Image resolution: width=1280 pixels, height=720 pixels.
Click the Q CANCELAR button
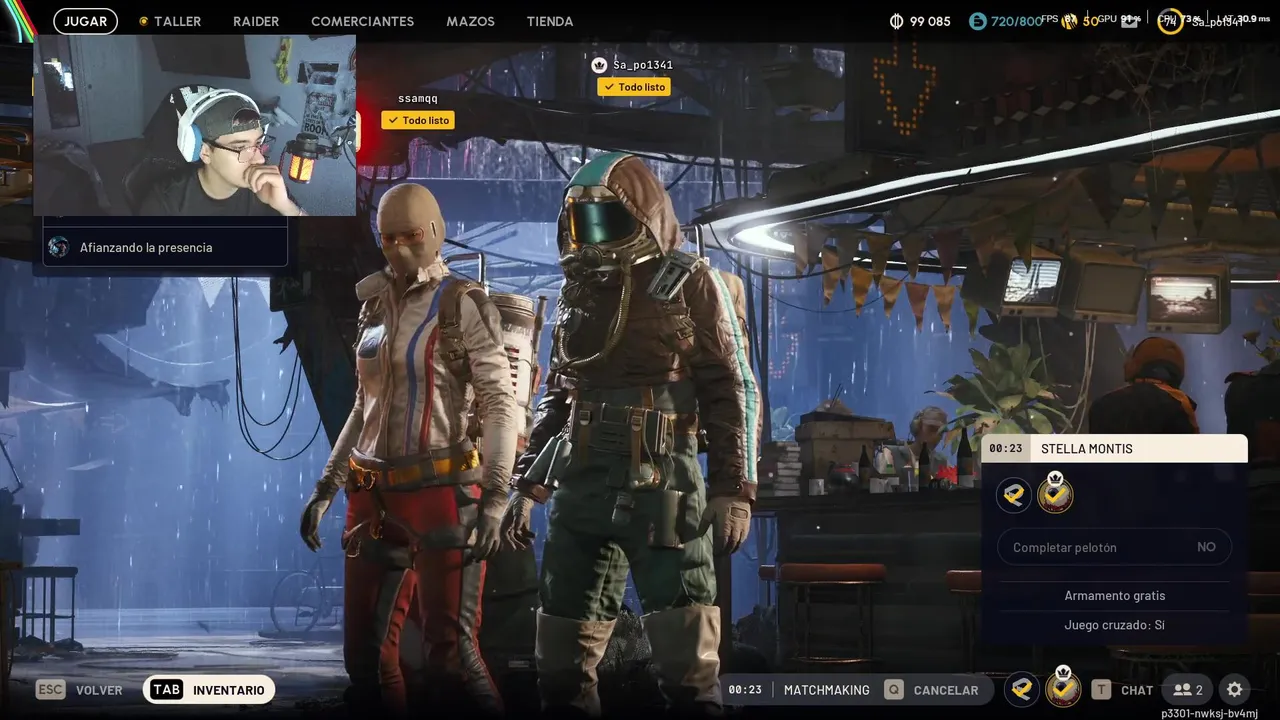tap(932, 690)
